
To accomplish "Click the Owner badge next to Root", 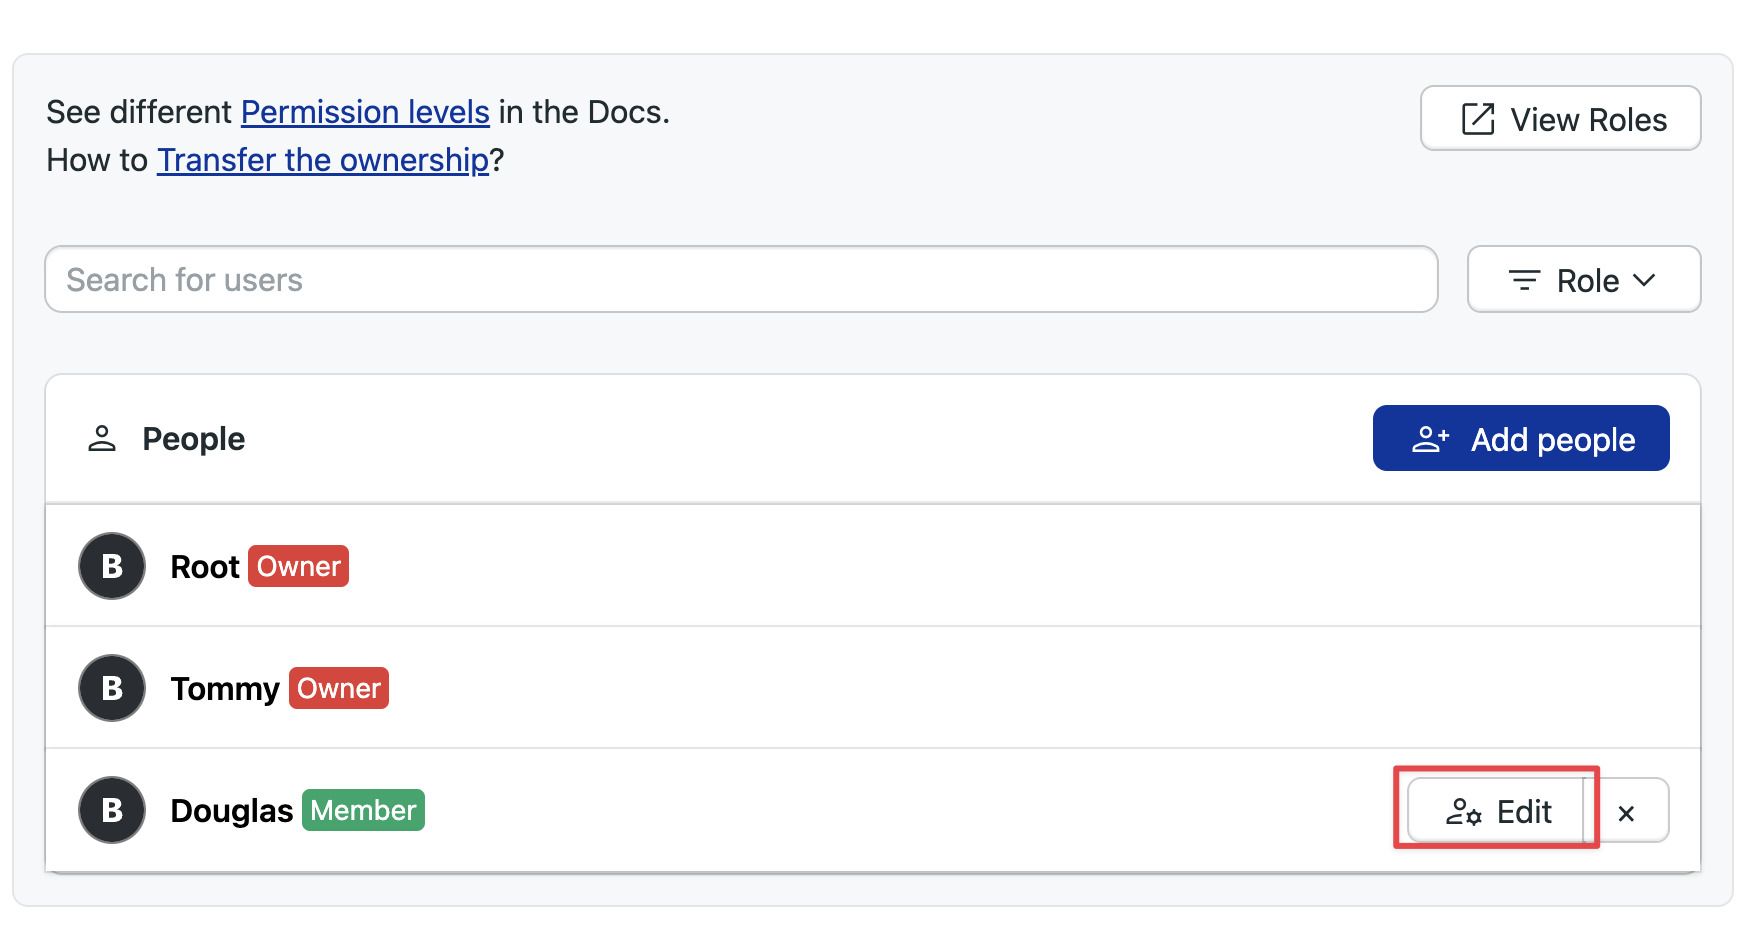I will (298, 566).
